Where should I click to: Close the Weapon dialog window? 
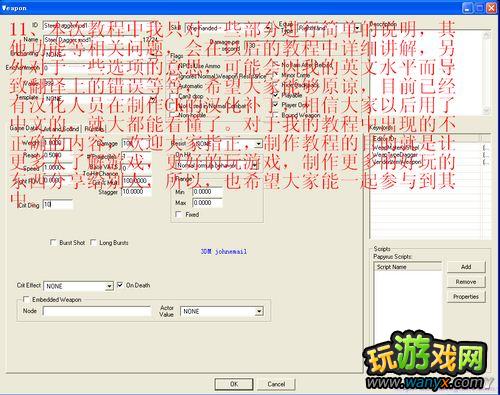click(491, 8)
